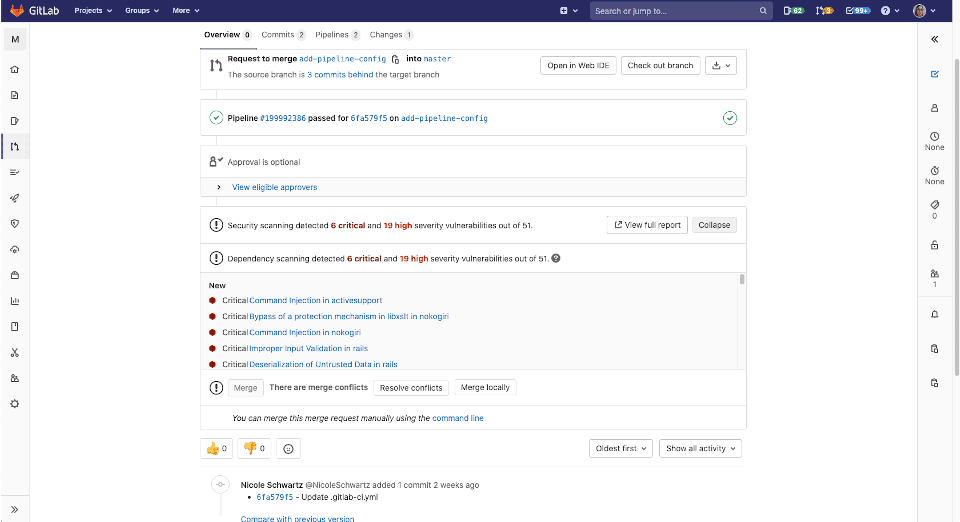Viewport: 960px width, 522px height.
Task: Open the Members icon in left sidebar
Action: [15, 378]
